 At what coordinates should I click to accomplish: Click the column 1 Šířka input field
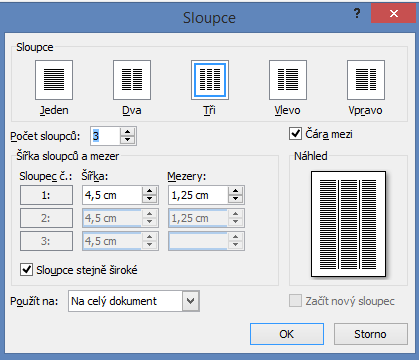[x=112, y=195]
